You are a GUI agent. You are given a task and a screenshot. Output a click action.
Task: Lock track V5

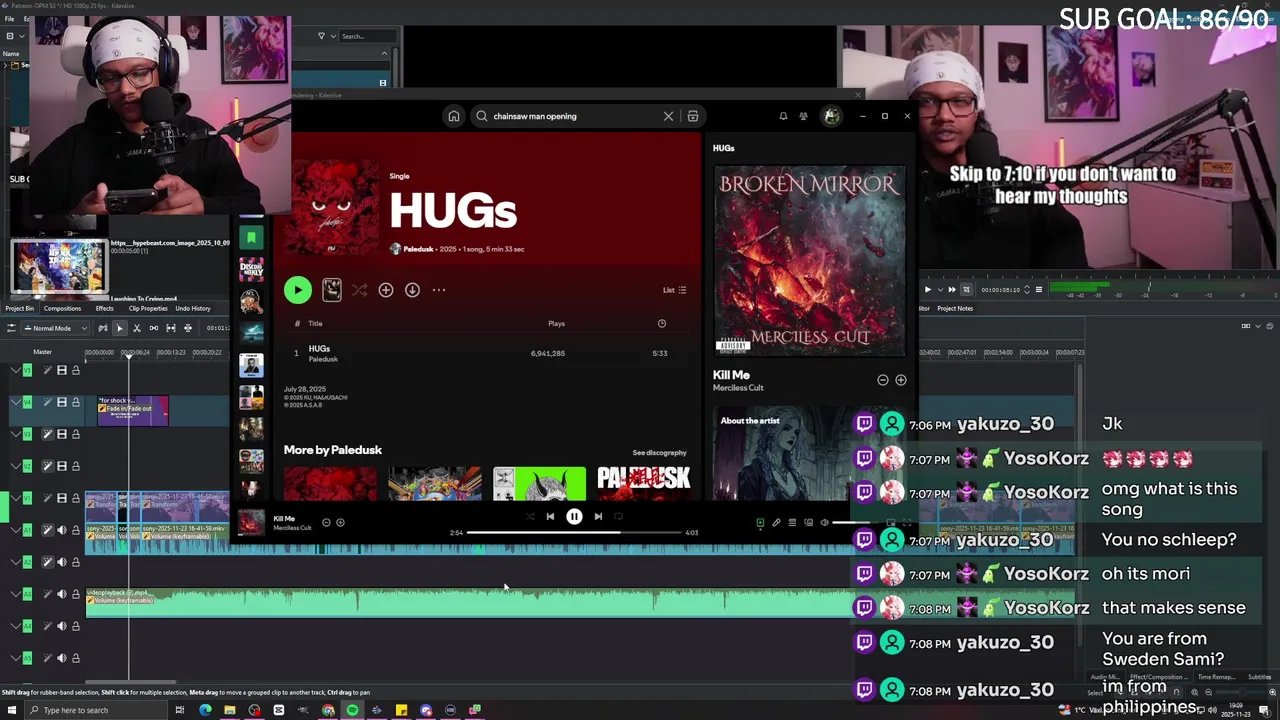pos(76,370)
